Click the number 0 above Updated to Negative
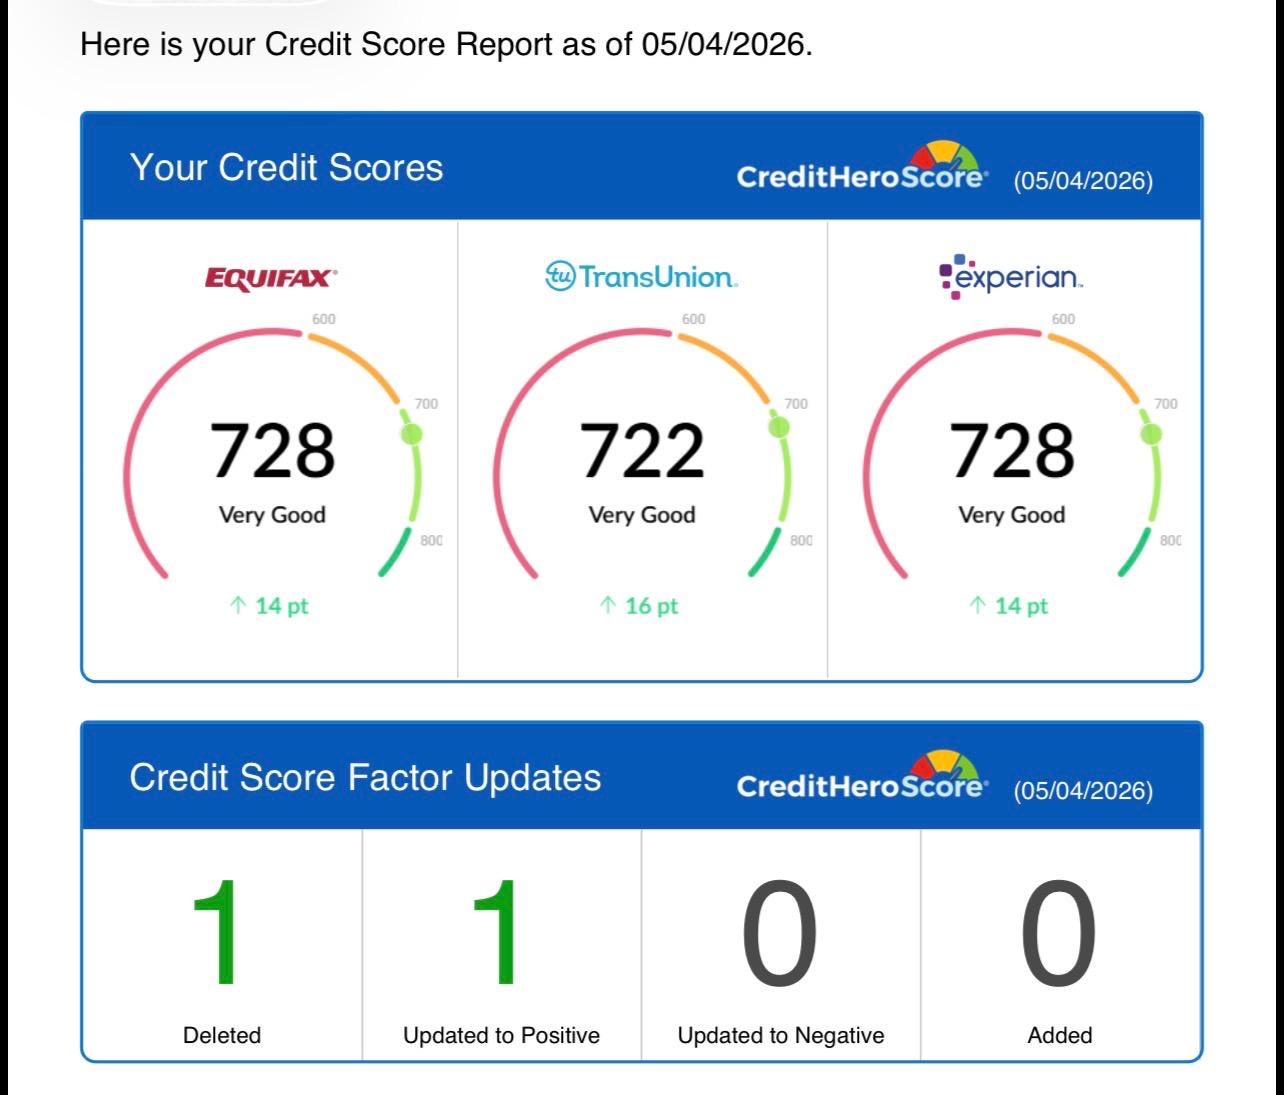 pyautogui.click(x=780, y=933)
